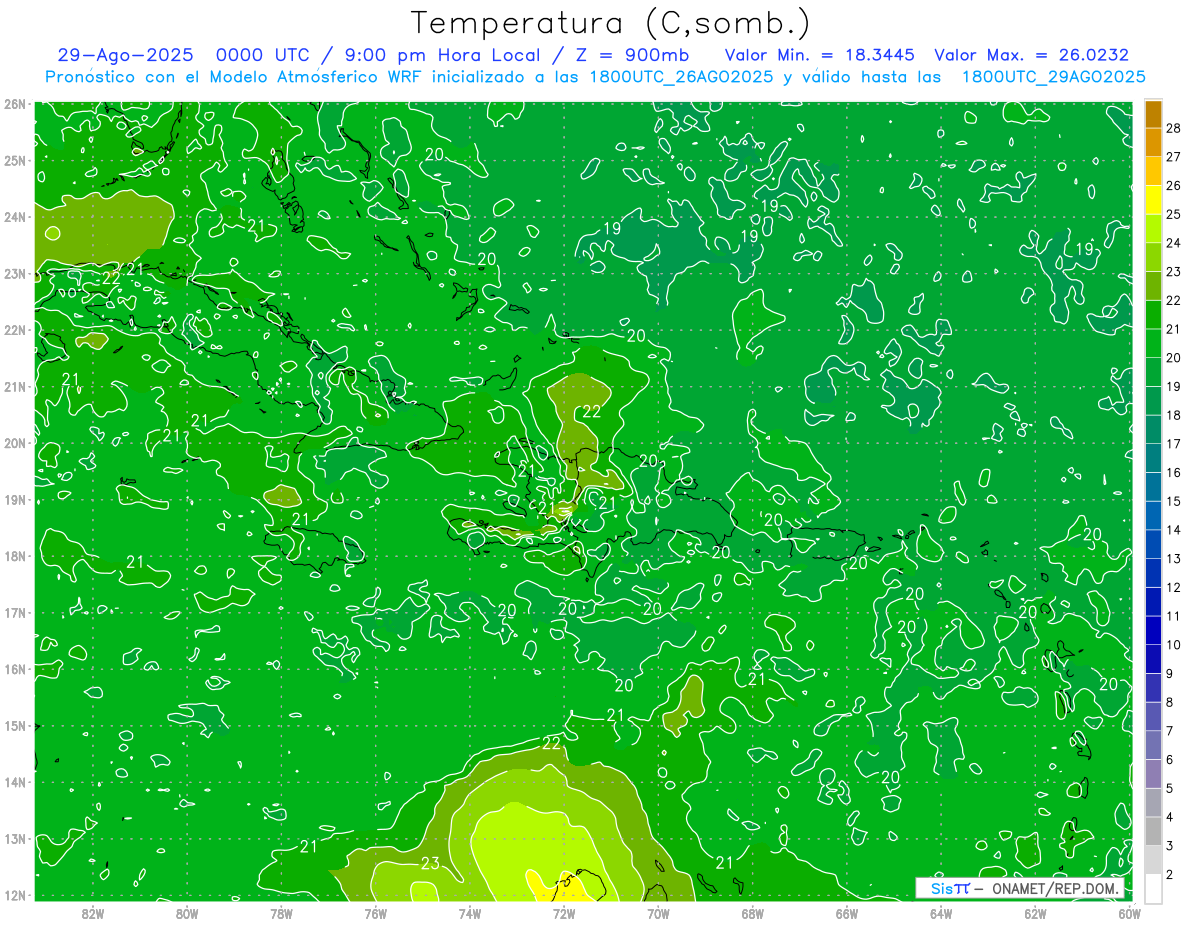Viewport: 1200px width, 927px height.
Task: Click the 72W longitude axis label
Action: click(564, 914)
